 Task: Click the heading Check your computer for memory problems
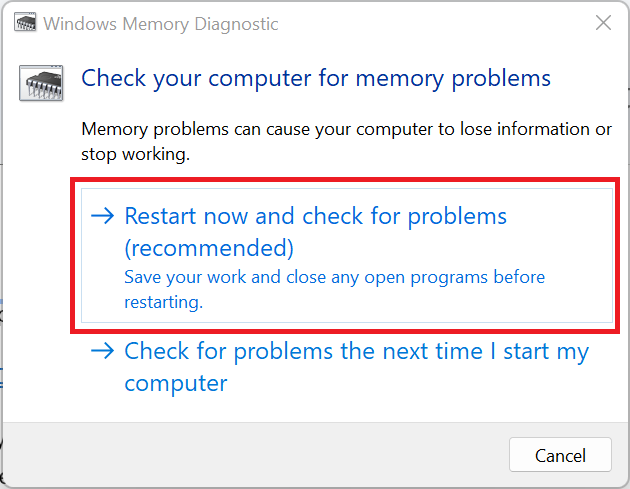(x=315, y=78)
